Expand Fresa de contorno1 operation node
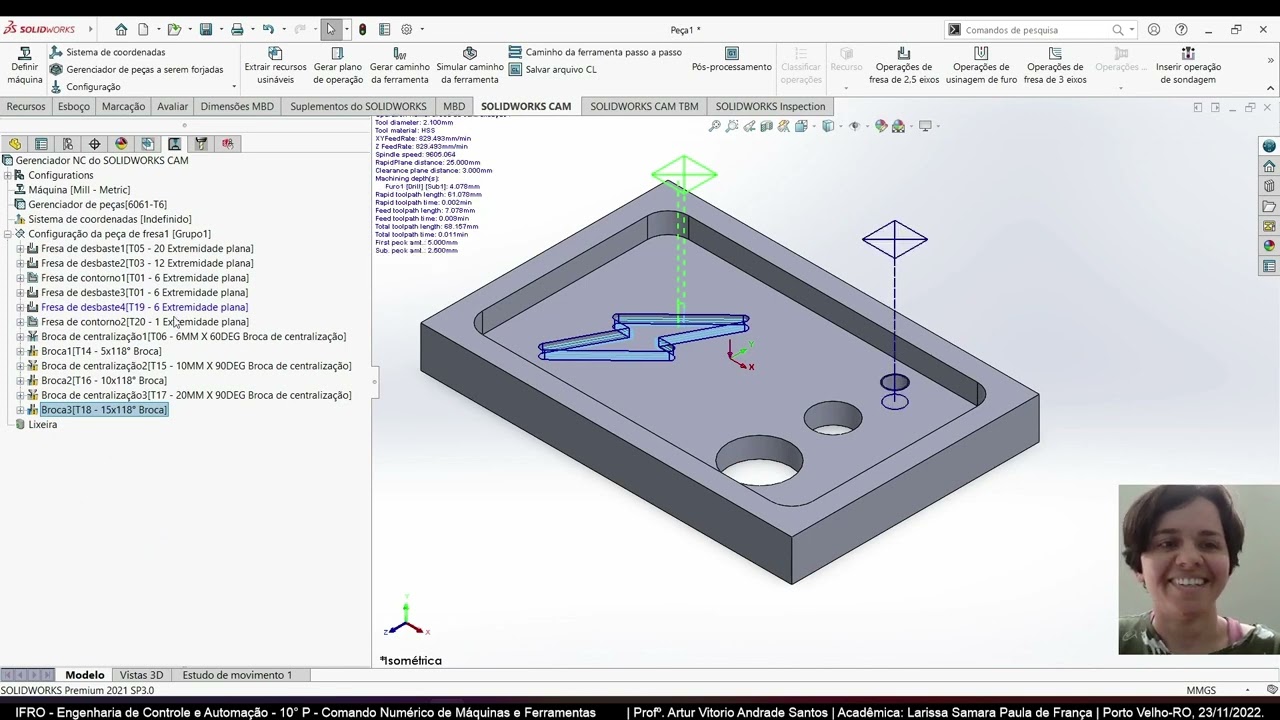 click(x=20, y=278)
